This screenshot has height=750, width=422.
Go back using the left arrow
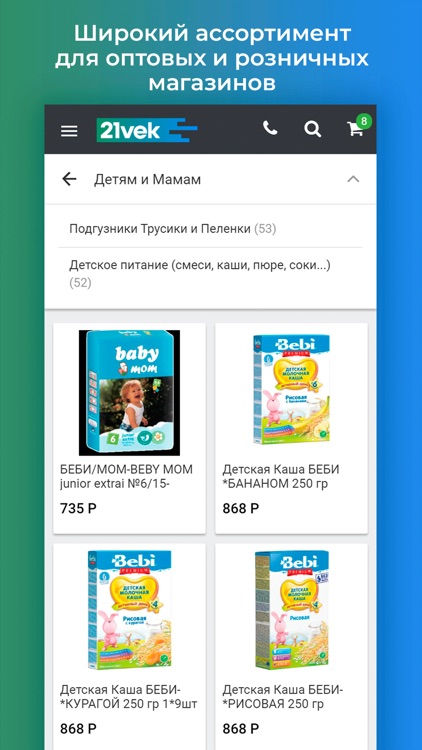tap(69, 179)
